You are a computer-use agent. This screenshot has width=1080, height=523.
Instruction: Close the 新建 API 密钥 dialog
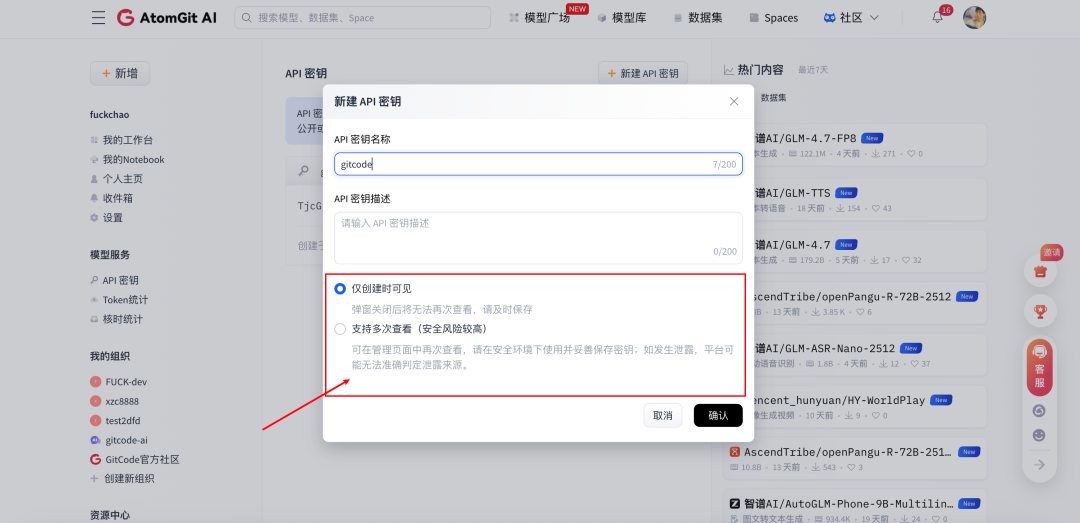pos(734,101)
